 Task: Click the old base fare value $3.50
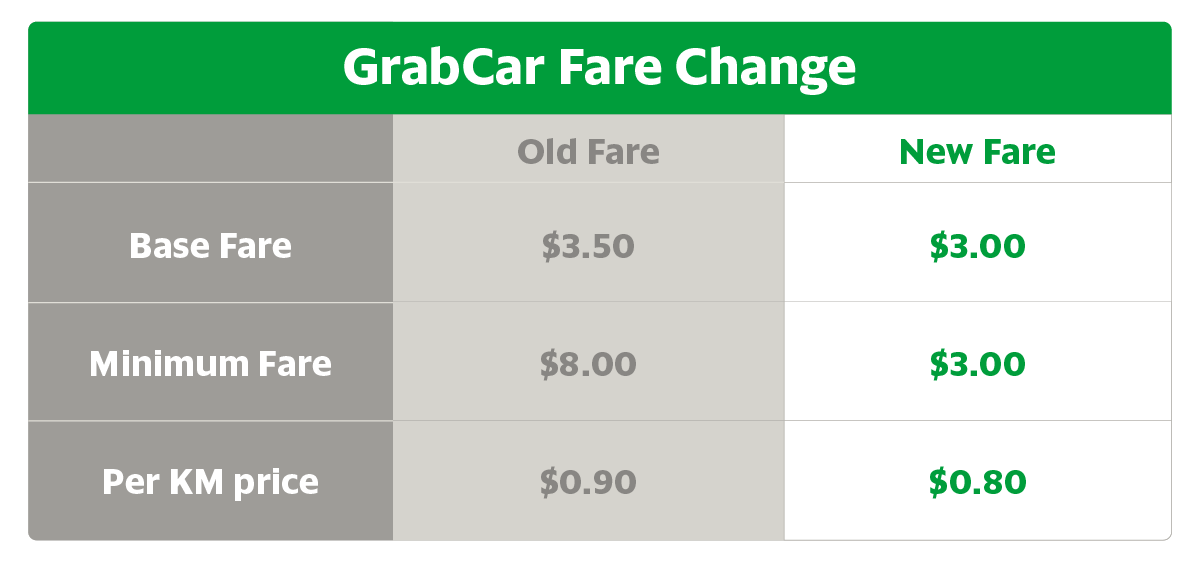pos(588,246)
